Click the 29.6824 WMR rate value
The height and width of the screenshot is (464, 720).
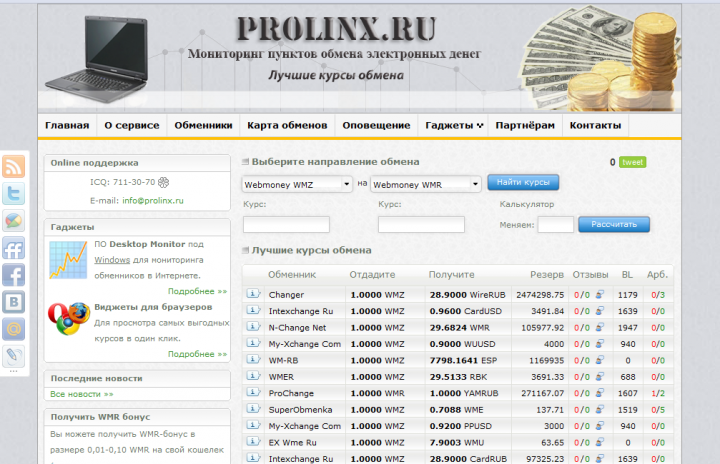tap(460, 328)
